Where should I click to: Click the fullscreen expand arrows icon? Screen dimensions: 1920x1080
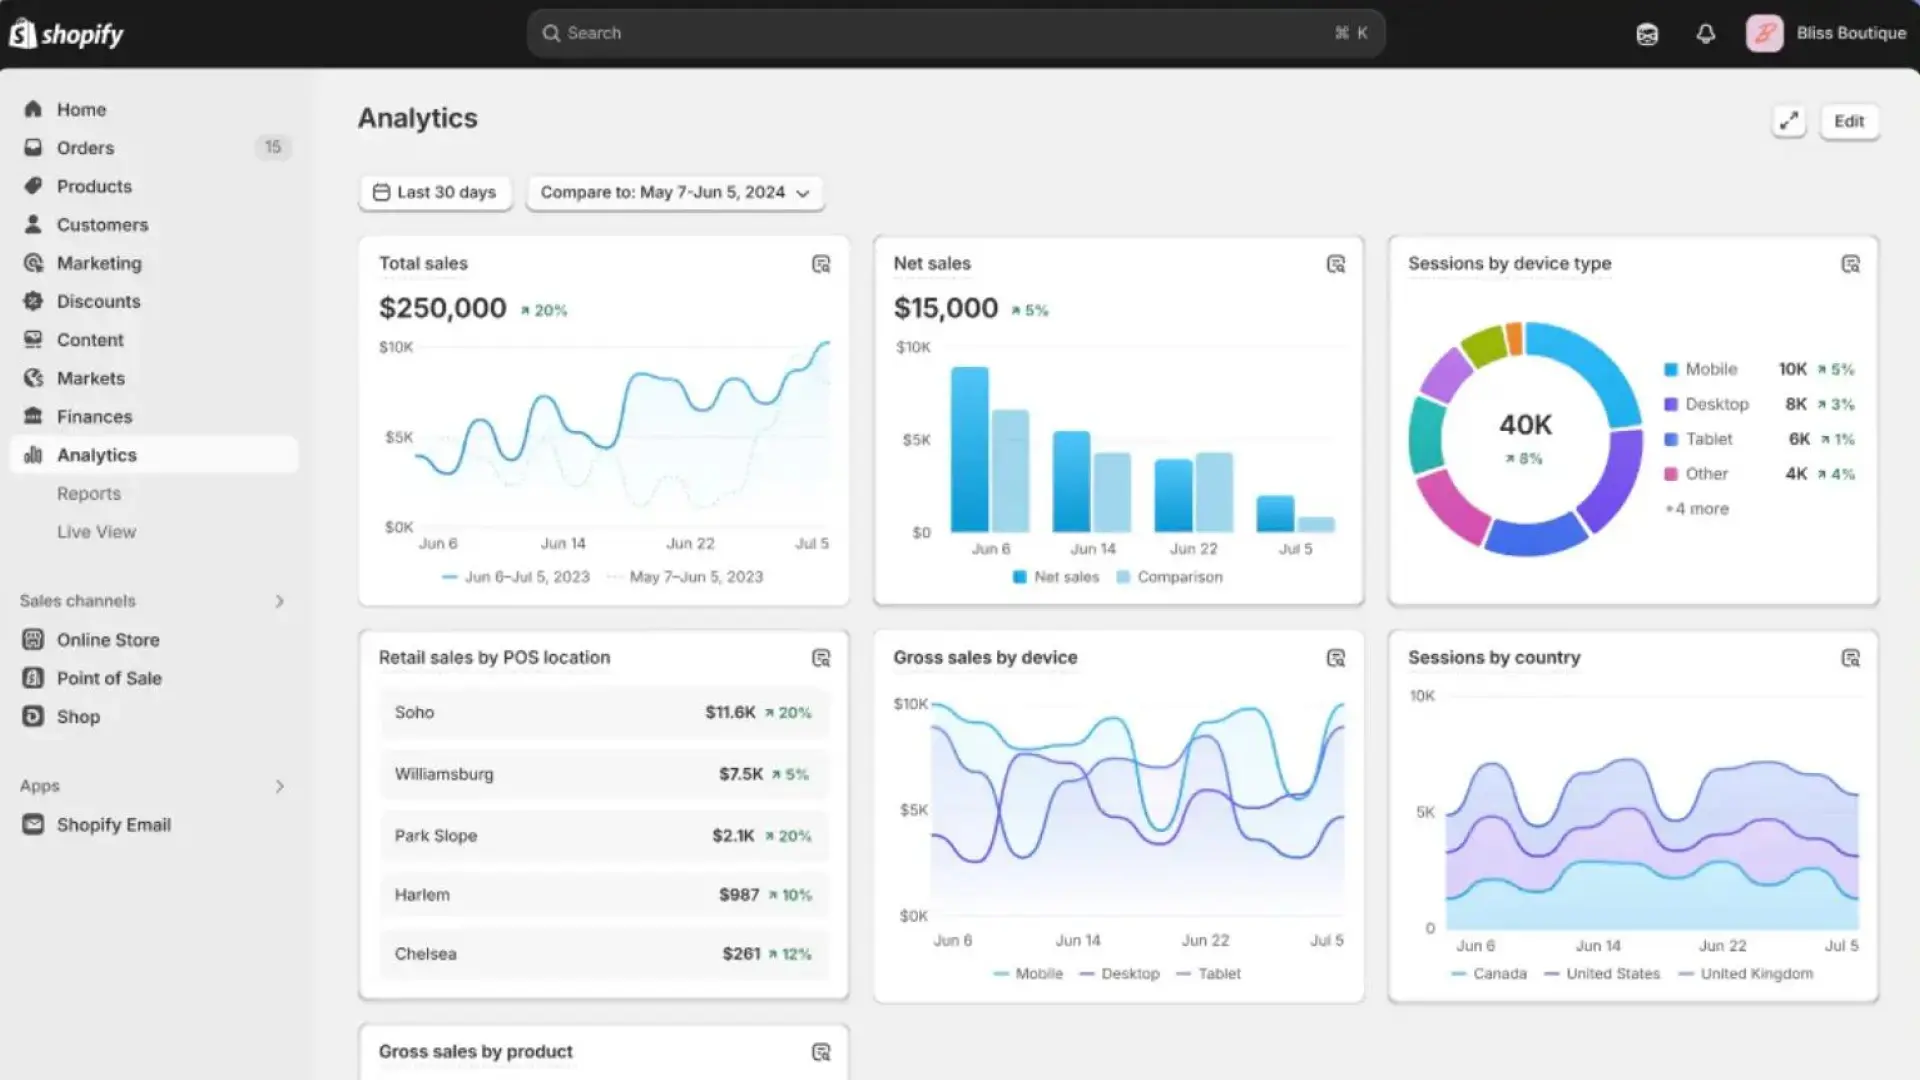click(x=1788, y=121)
